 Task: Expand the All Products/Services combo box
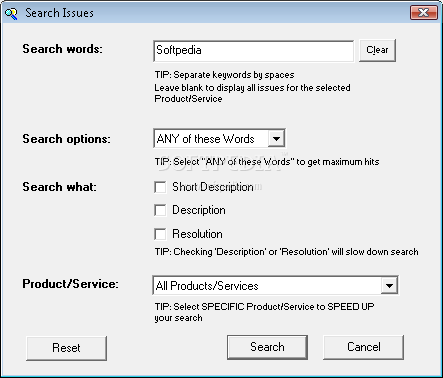pos(389,286)
